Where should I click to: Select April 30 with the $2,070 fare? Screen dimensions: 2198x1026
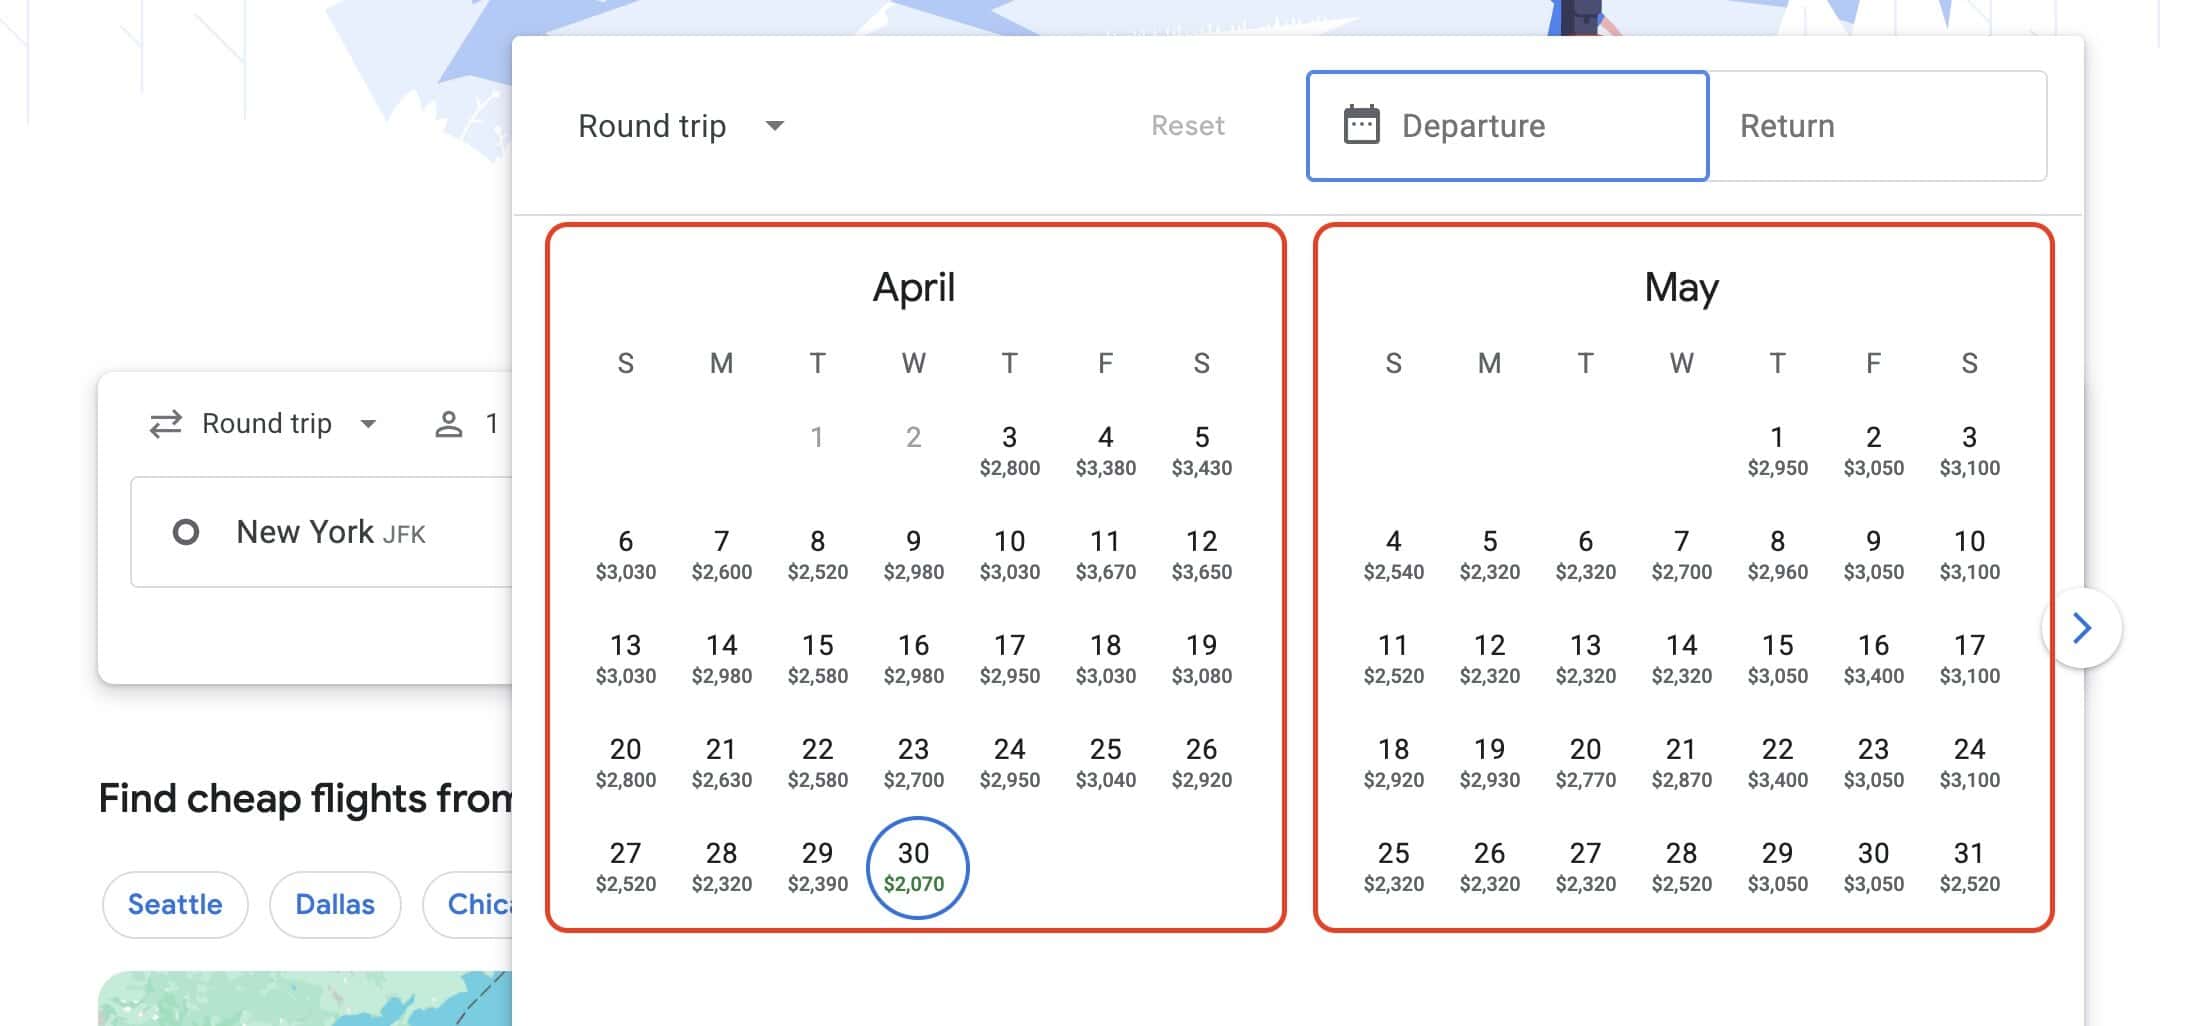915,866
